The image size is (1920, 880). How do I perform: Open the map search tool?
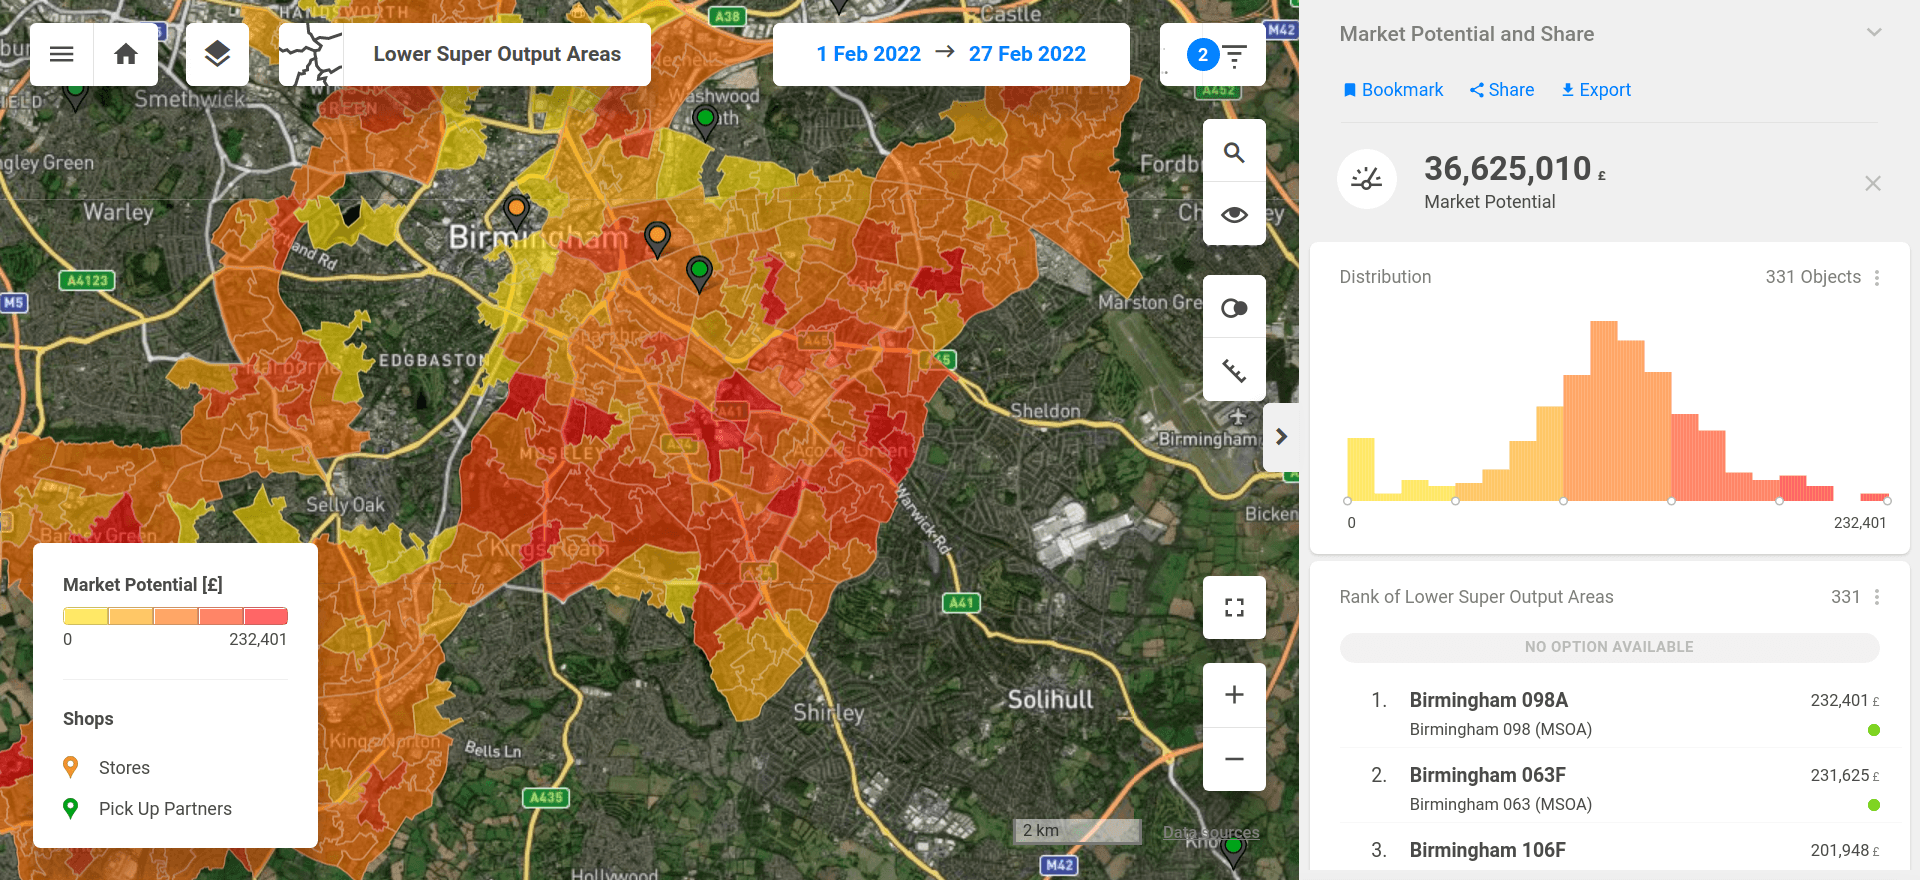tap(1234, 152)
